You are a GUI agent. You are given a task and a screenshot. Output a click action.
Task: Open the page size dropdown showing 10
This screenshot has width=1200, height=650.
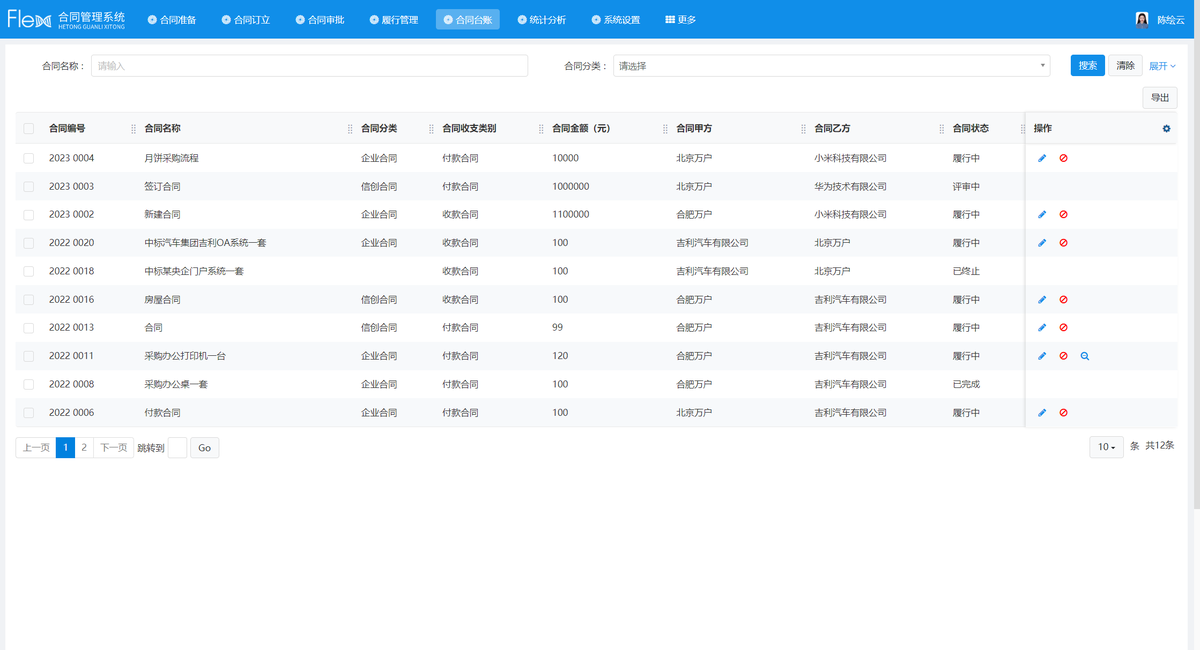(1106, 447)
